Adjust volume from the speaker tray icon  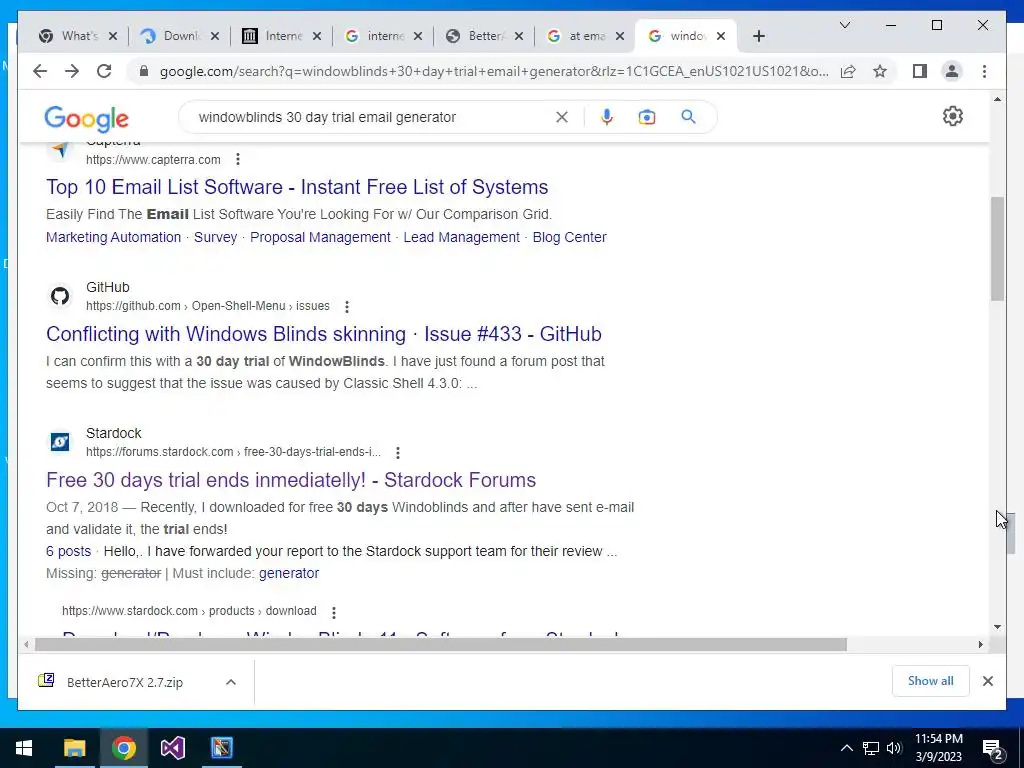(x=894, y=748)
